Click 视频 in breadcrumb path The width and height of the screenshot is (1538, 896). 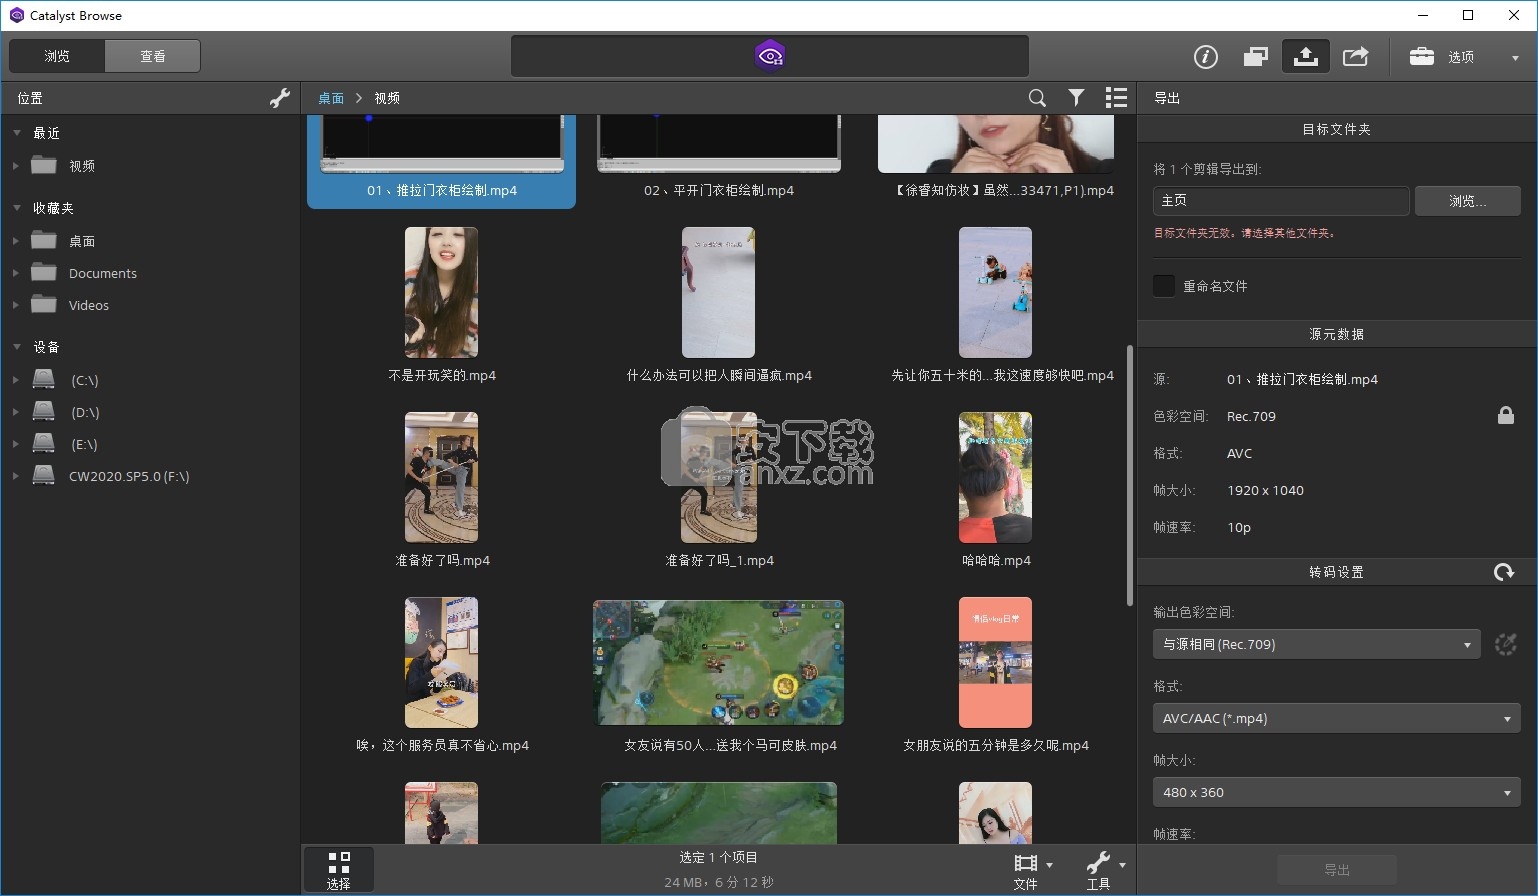(387, 98)
